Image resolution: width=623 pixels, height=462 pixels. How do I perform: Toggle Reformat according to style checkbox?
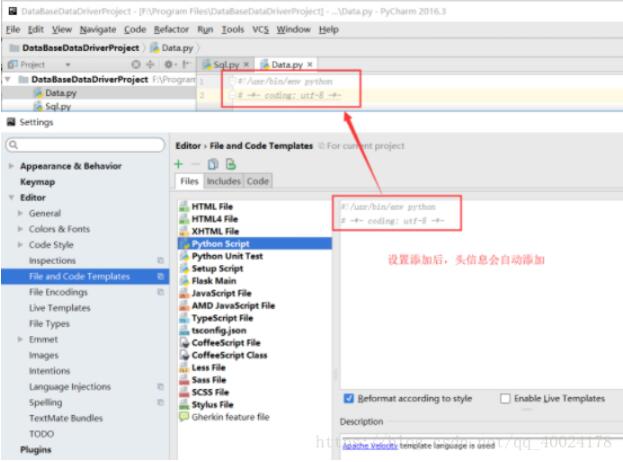coord(348,398)
